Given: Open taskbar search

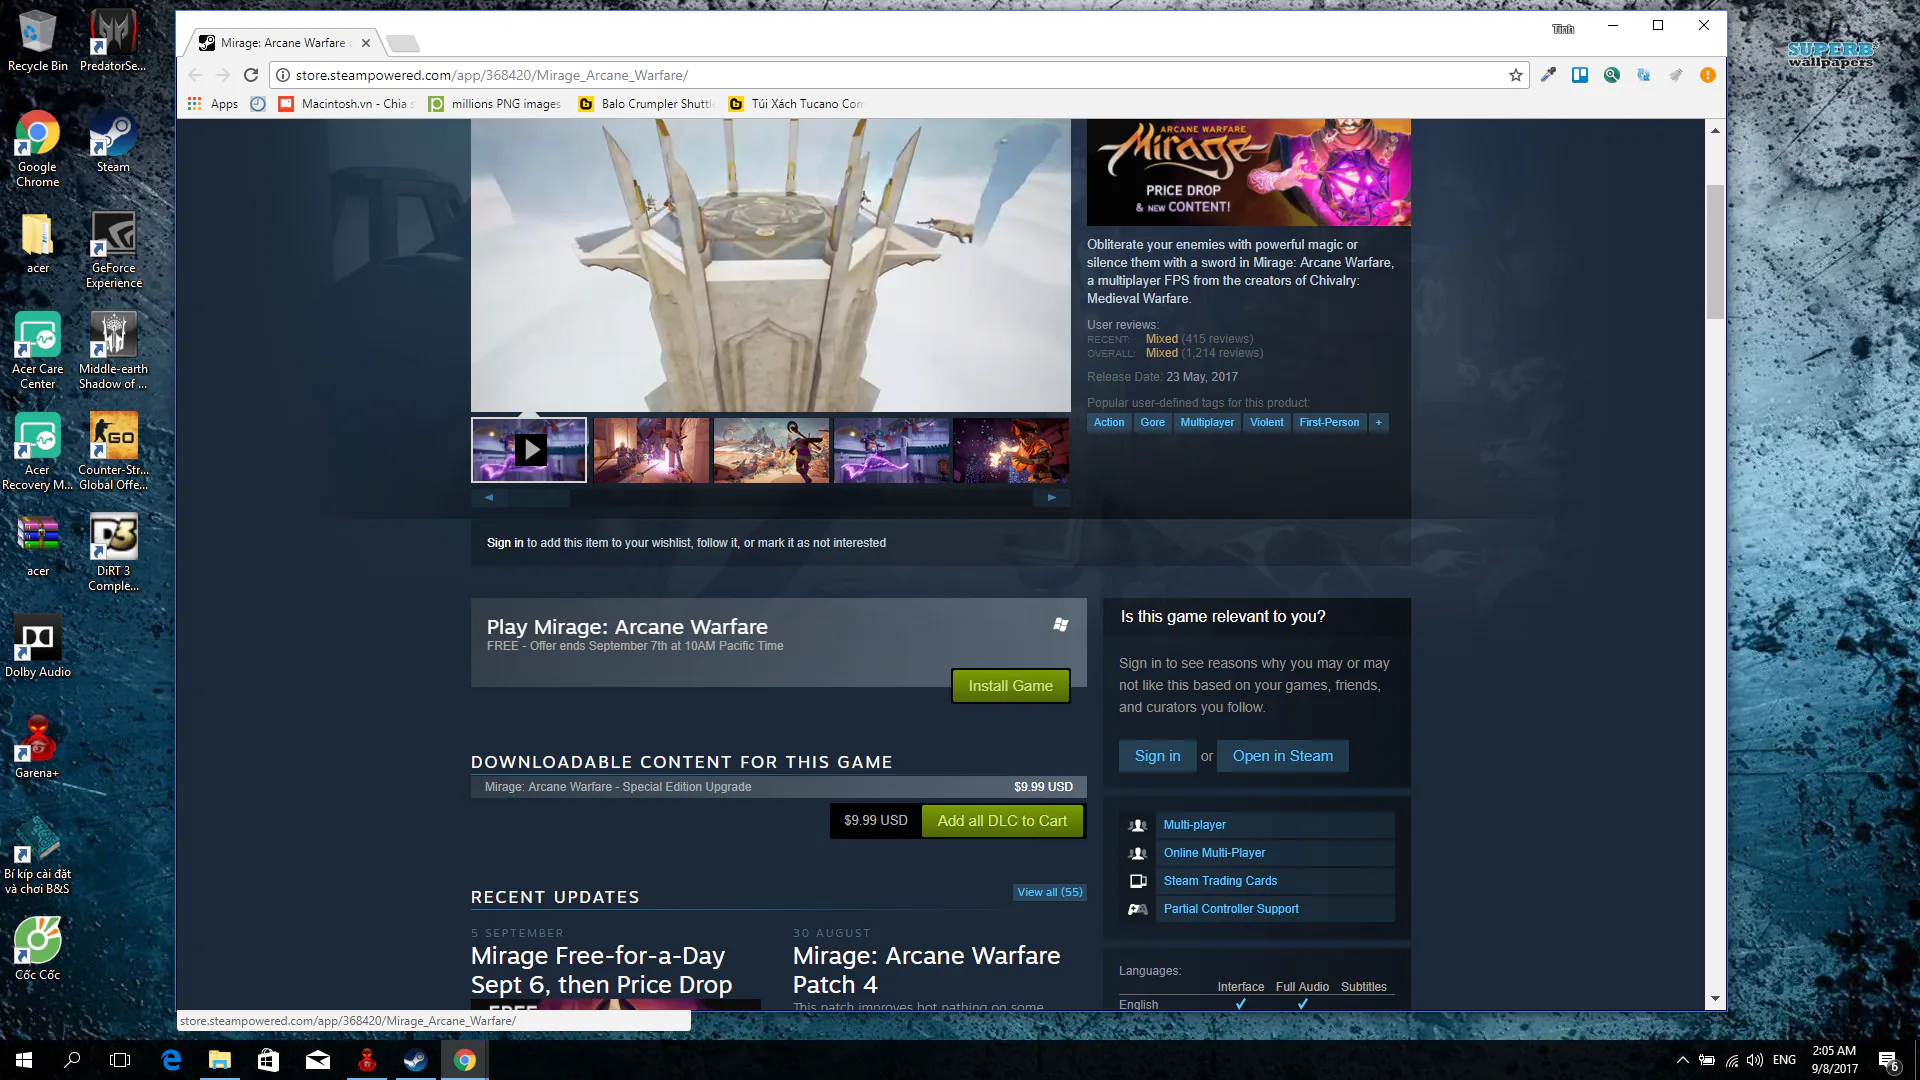Looking at the screenshot, I should click(x=72, y=1060).
